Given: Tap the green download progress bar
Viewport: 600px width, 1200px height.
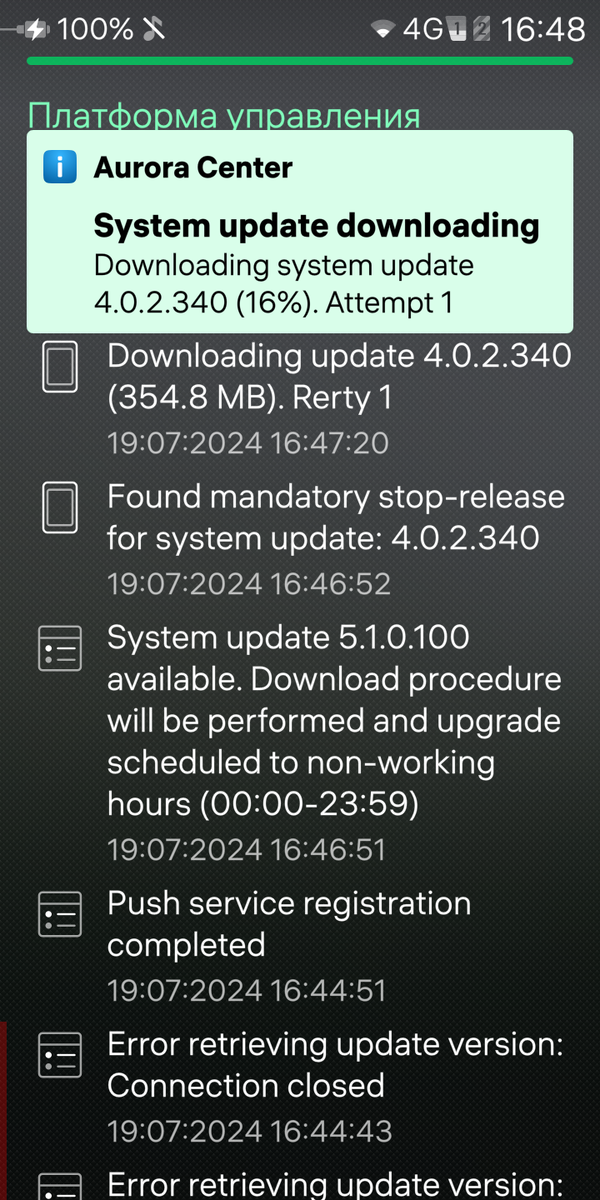Looking at the screenshot, I should tap(300, 61).
